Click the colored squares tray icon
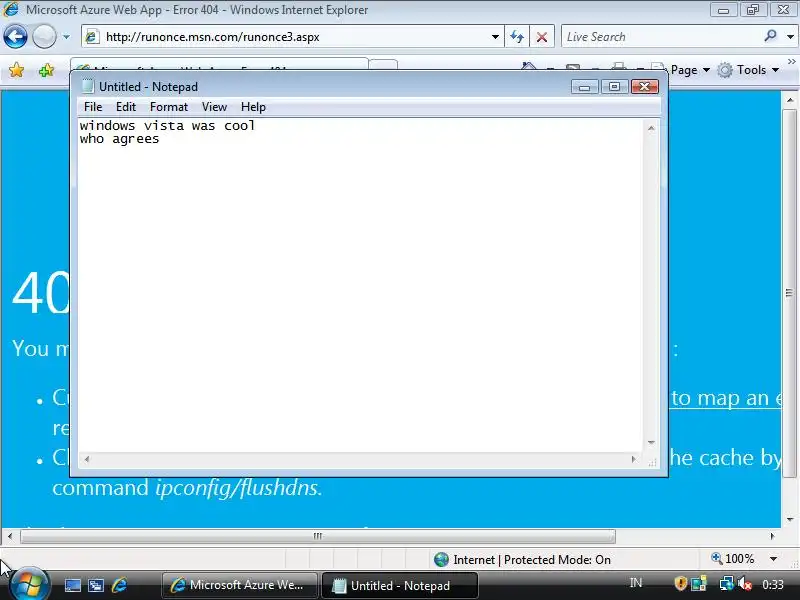 click(x=698, y=583)
